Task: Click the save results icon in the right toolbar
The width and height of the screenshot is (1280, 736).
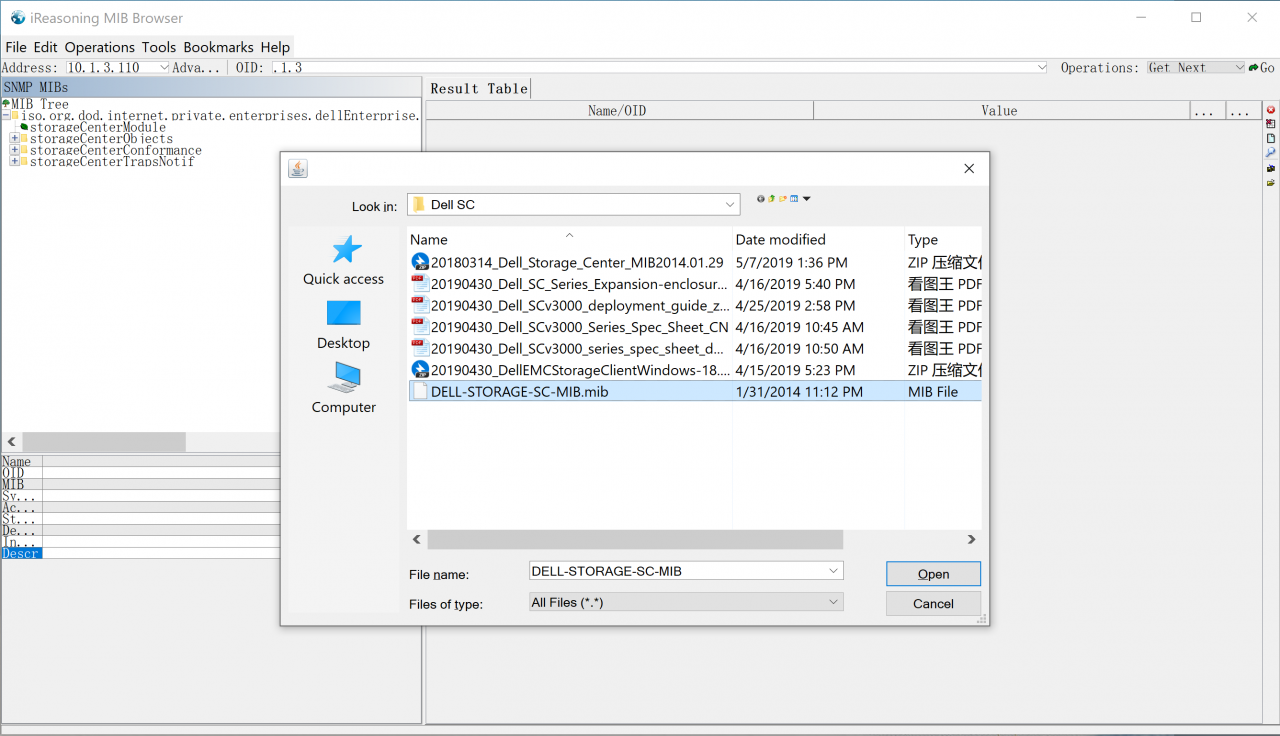Action: pos(1271,168)
